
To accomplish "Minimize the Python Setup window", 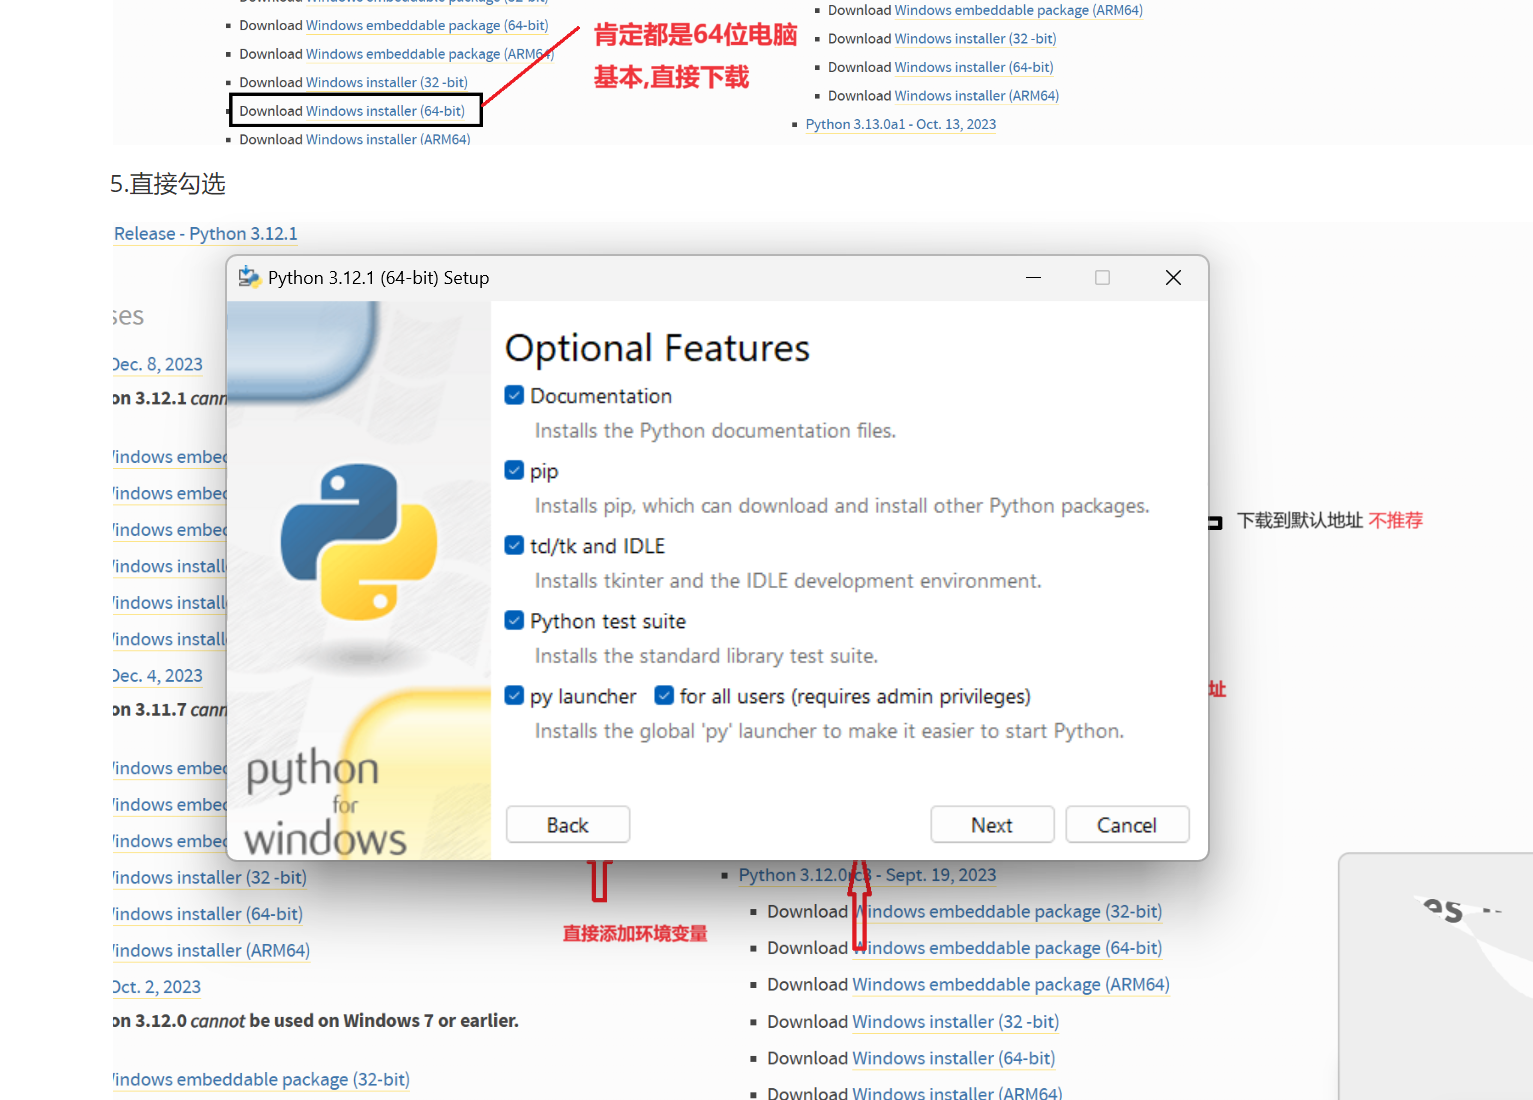I will (x=1033, y=278).
